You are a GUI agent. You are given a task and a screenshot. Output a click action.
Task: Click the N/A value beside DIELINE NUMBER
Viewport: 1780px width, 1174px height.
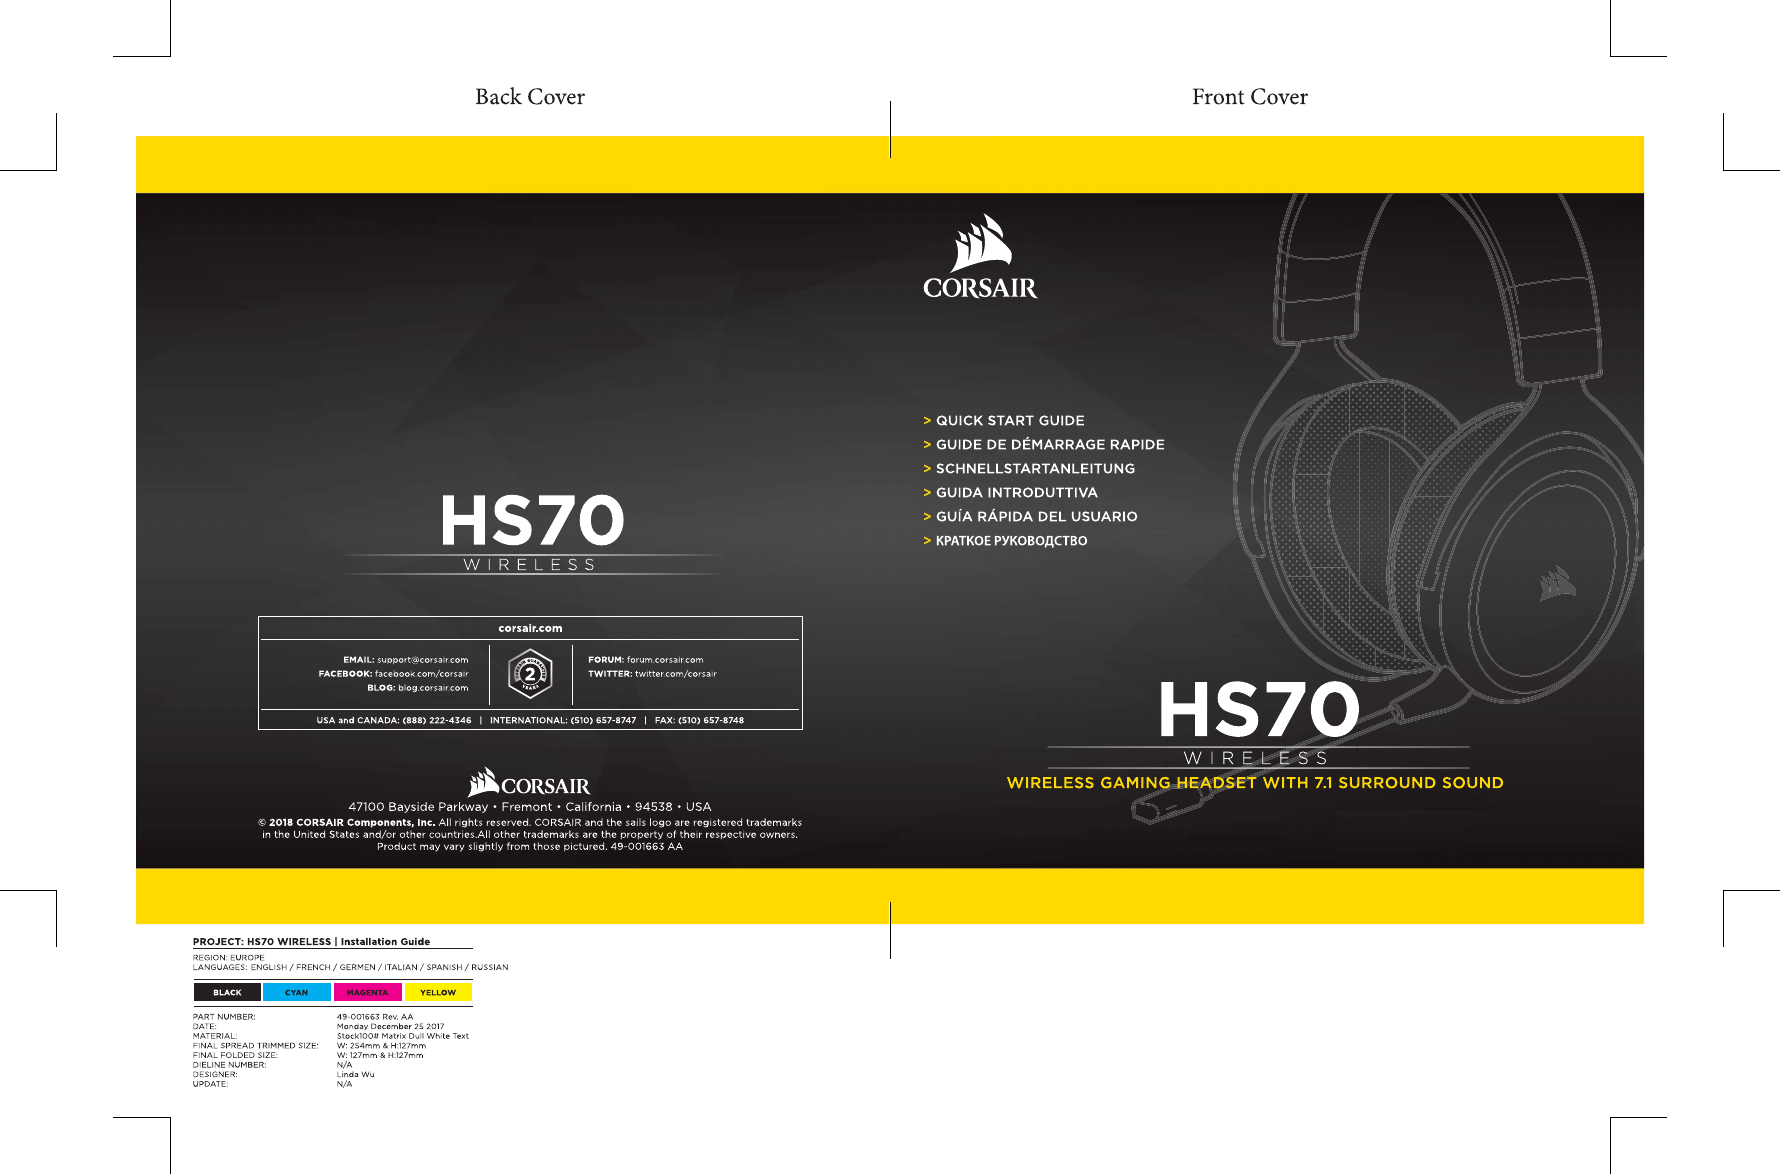pyautogui.click(x=344, y=1065)
